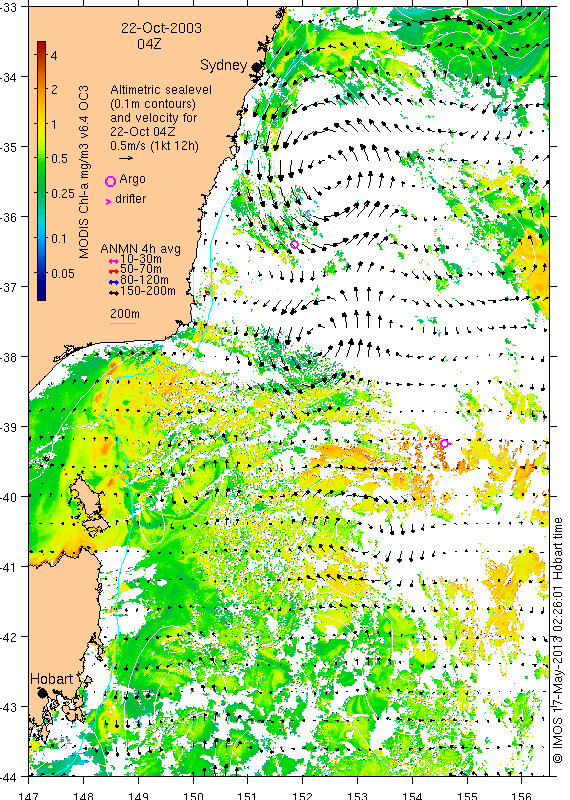This screenshot has width=570, height=800.
Task: Click the magenta 10-30m ANMN arrow
Action: click(114, 261)
